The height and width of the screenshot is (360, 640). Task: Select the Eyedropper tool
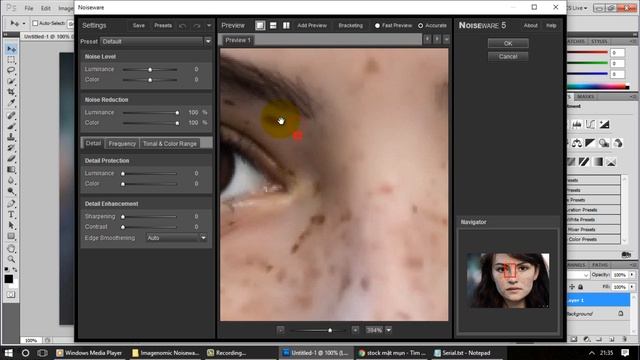click(11, 102)
